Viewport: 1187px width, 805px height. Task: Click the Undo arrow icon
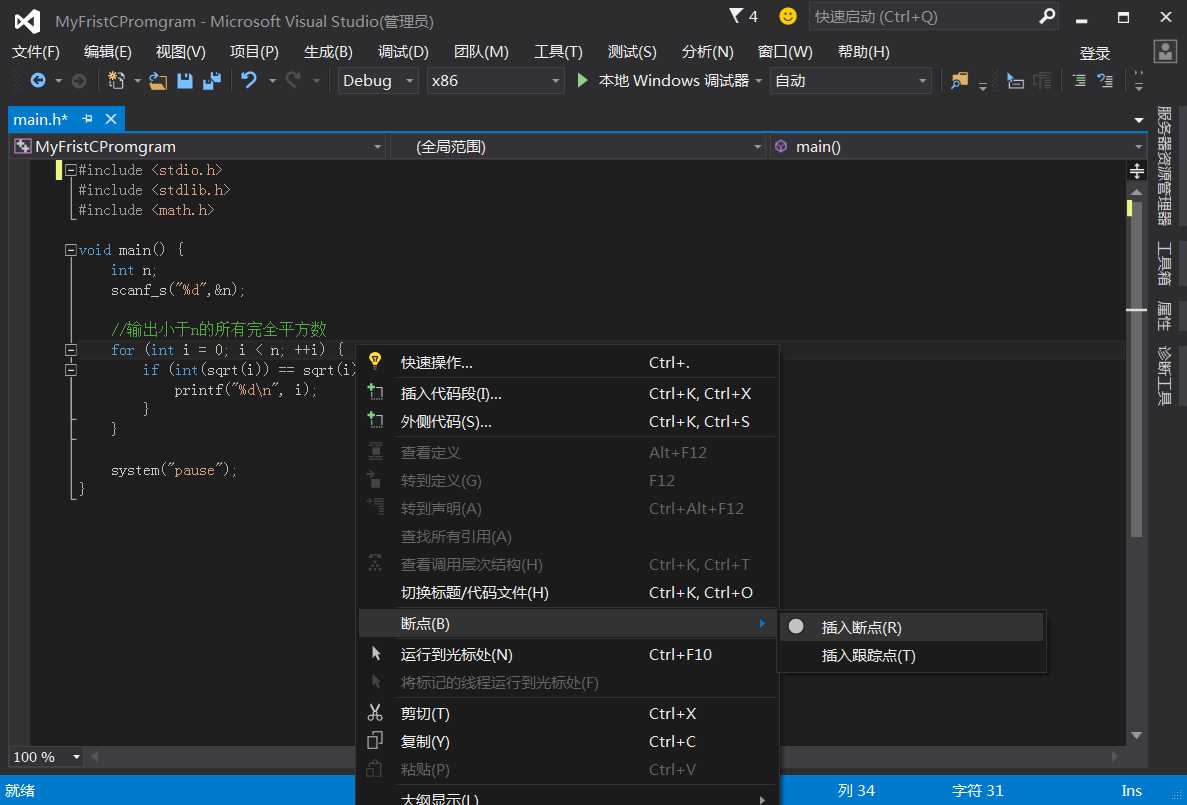[249, 81]
